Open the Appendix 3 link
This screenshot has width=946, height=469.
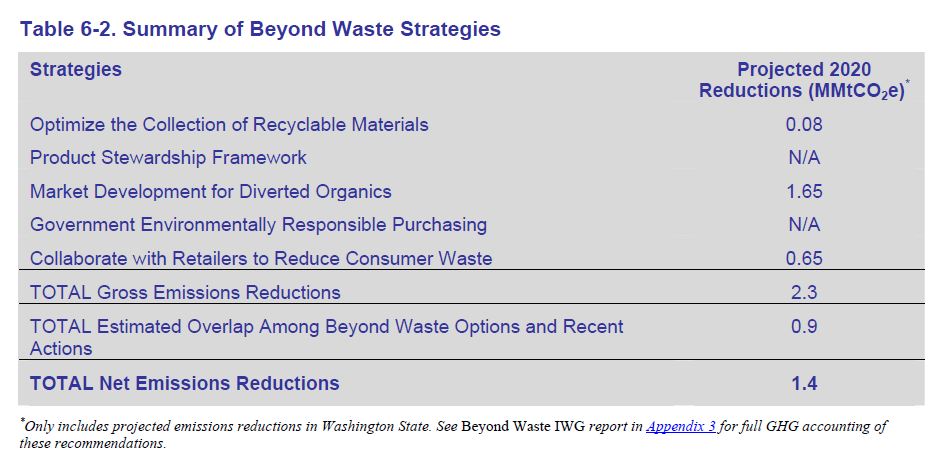[x=683, y=427]
